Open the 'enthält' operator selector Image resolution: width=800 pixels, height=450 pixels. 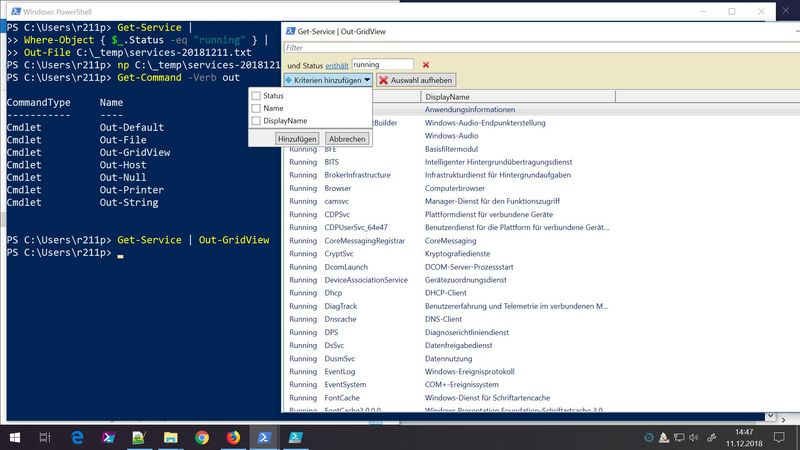tap(336, 65)
